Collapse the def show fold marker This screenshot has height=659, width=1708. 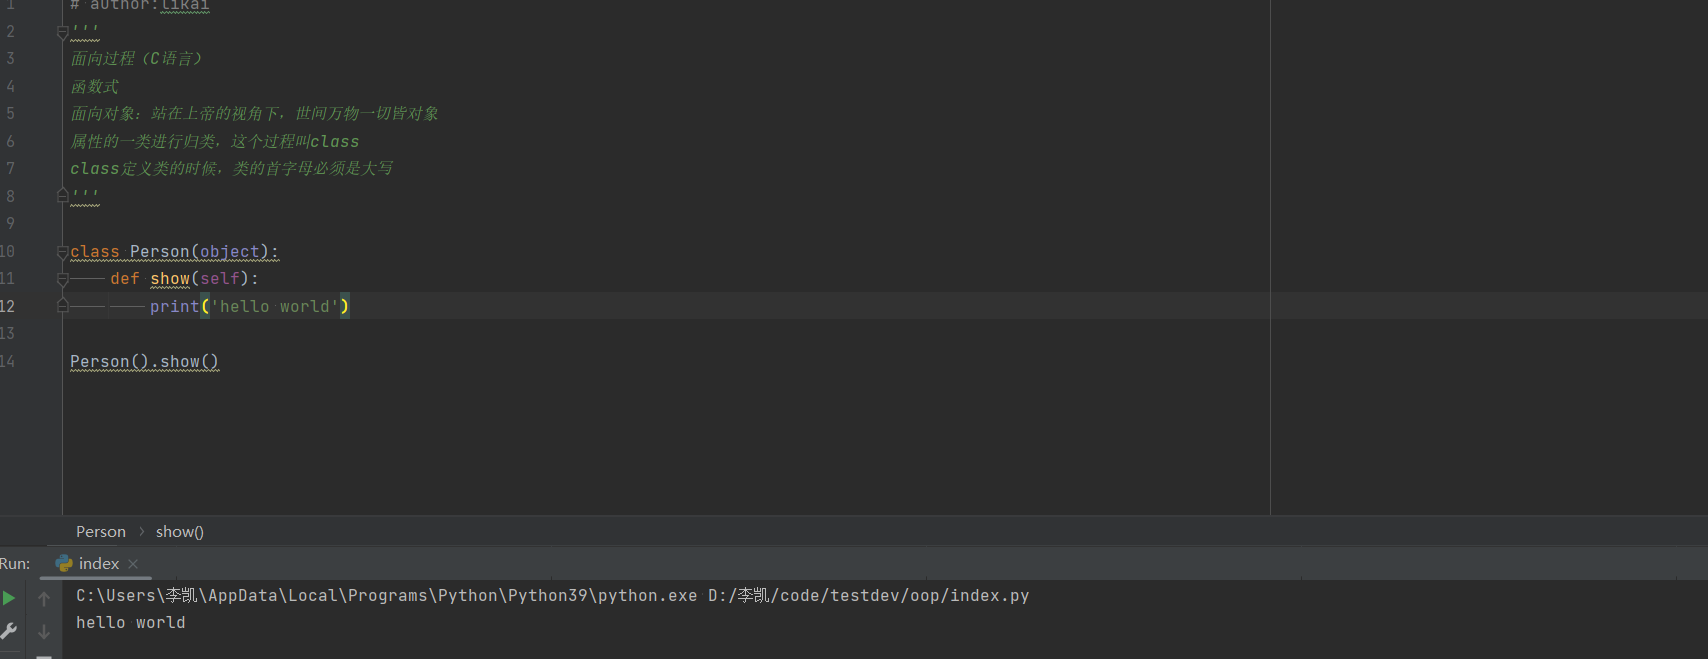[x=63, y=279]
